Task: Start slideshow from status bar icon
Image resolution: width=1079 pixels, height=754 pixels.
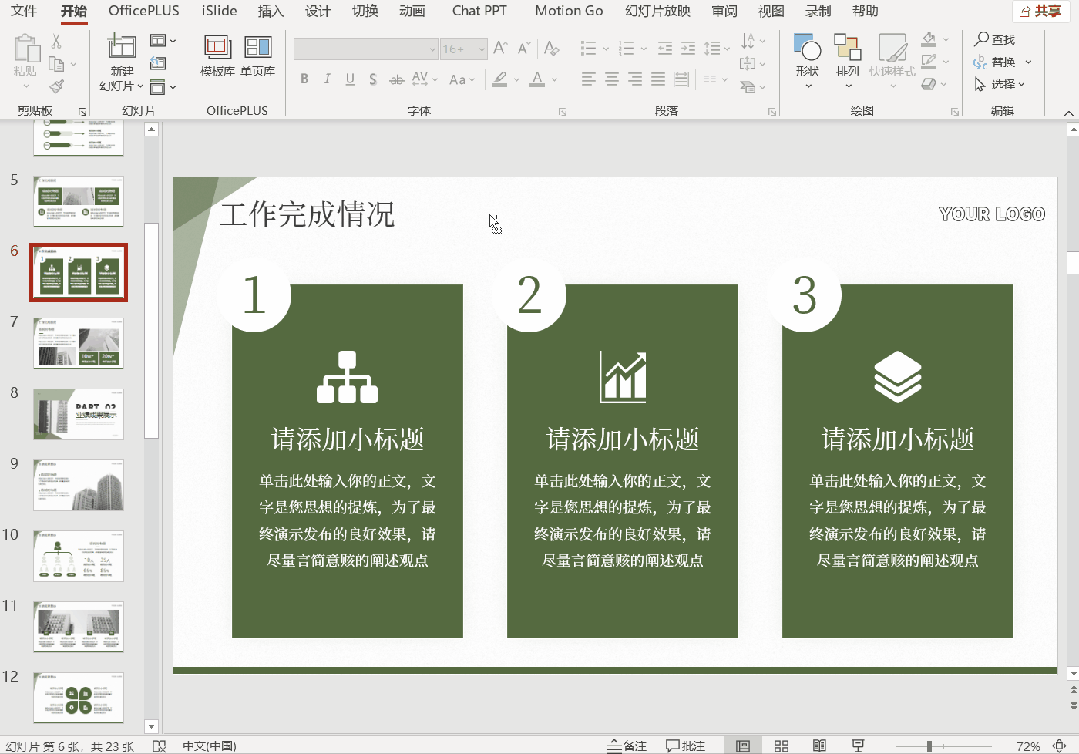Action: 858,746
